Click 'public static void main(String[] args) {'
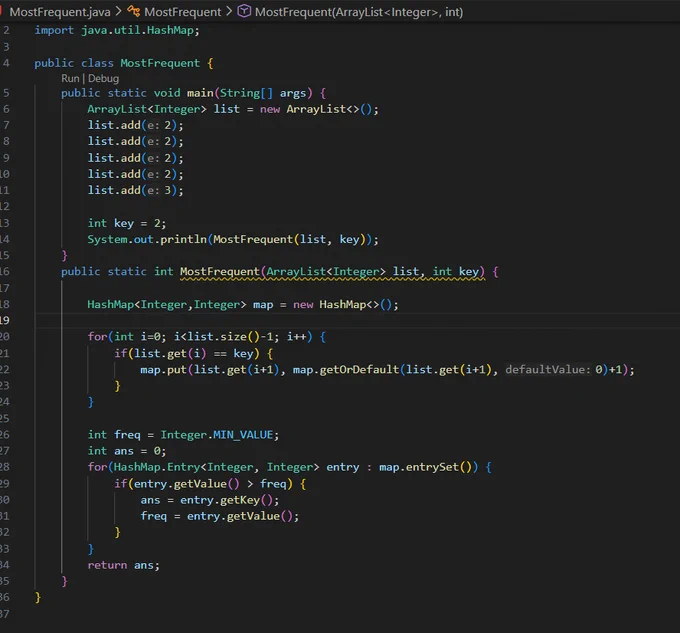This screenshot has width=680, height=633. (193, 93)
